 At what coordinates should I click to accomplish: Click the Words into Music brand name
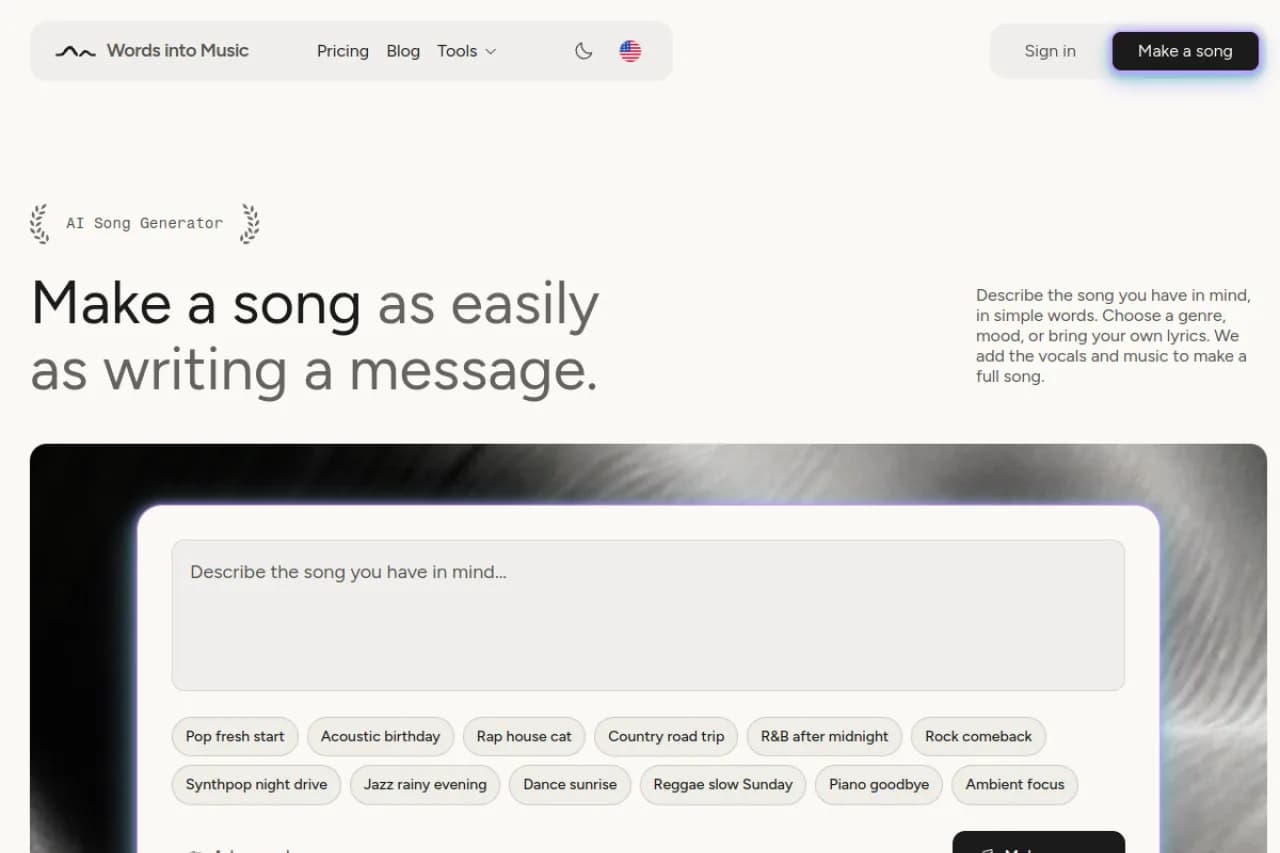click(178, 51)
